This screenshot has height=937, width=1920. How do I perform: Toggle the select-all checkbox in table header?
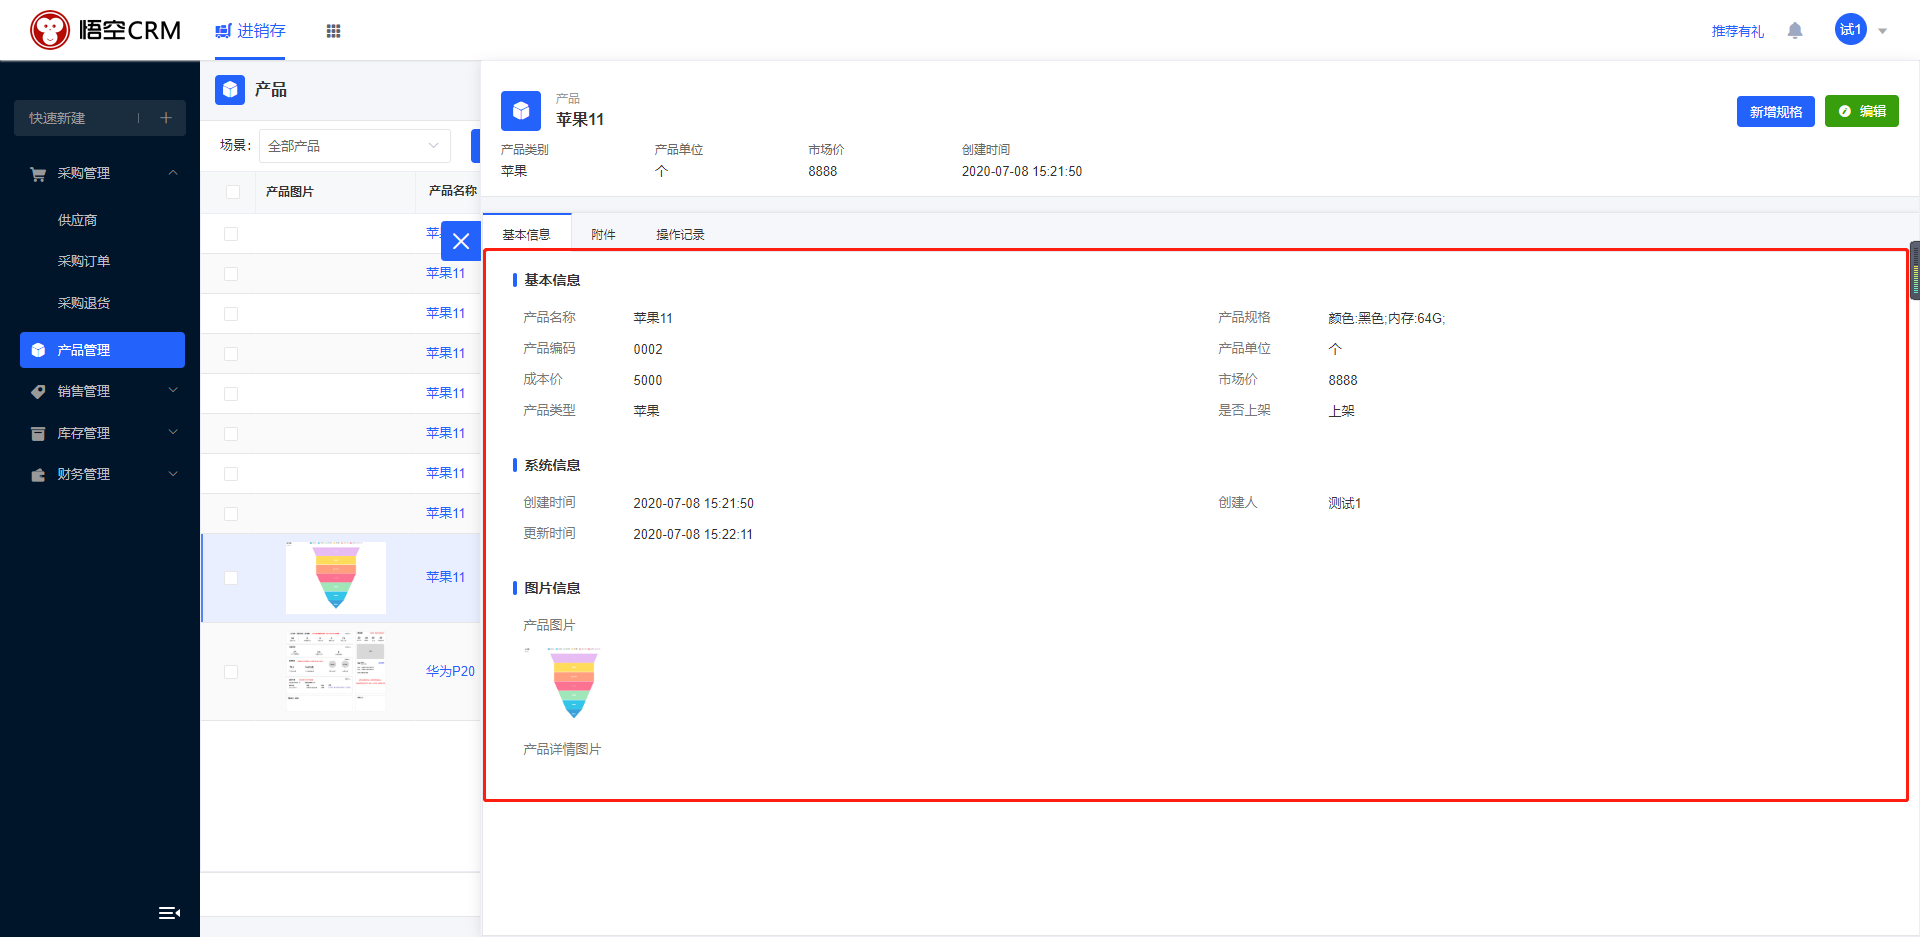233,192
